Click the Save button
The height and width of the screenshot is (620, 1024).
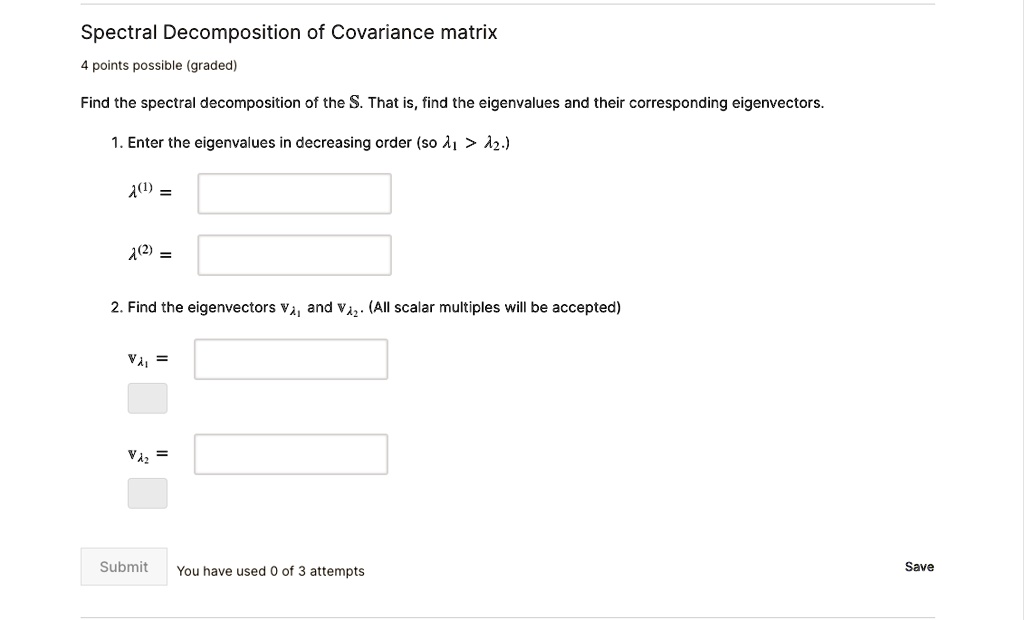(x=918, y=566)
